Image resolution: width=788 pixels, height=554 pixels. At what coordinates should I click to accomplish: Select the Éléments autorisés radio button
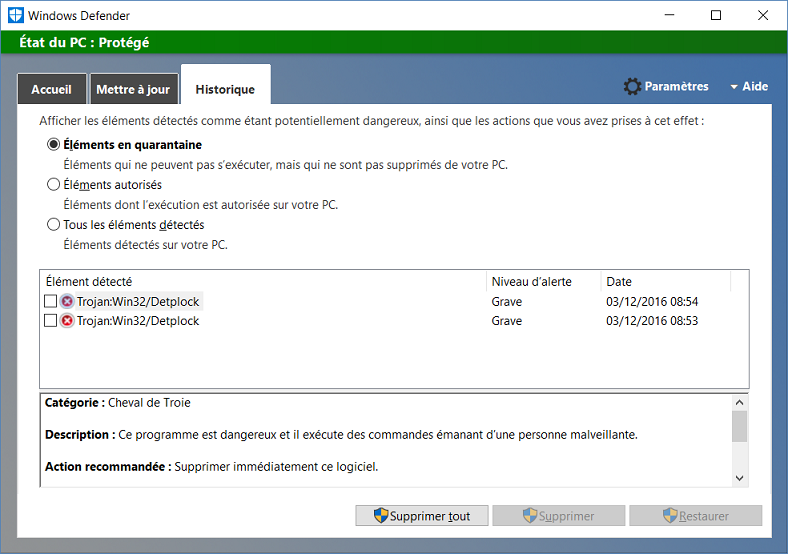tap(53, 184)
